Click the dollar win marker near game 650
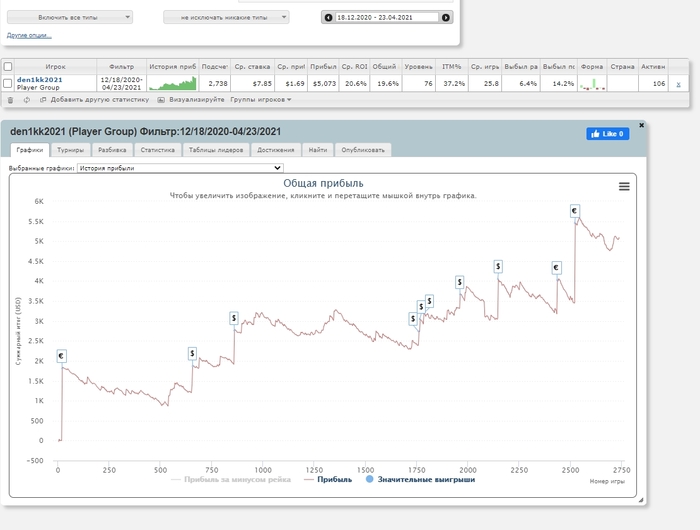Image resolution: width=700 pixels, height=530 pixels. point(192,354)
